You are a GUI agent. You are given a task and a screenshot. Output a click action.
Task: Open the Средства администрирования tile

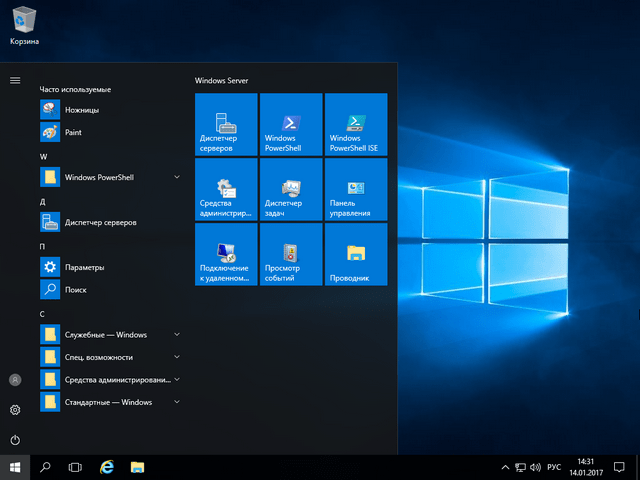(x=226, y=189)
